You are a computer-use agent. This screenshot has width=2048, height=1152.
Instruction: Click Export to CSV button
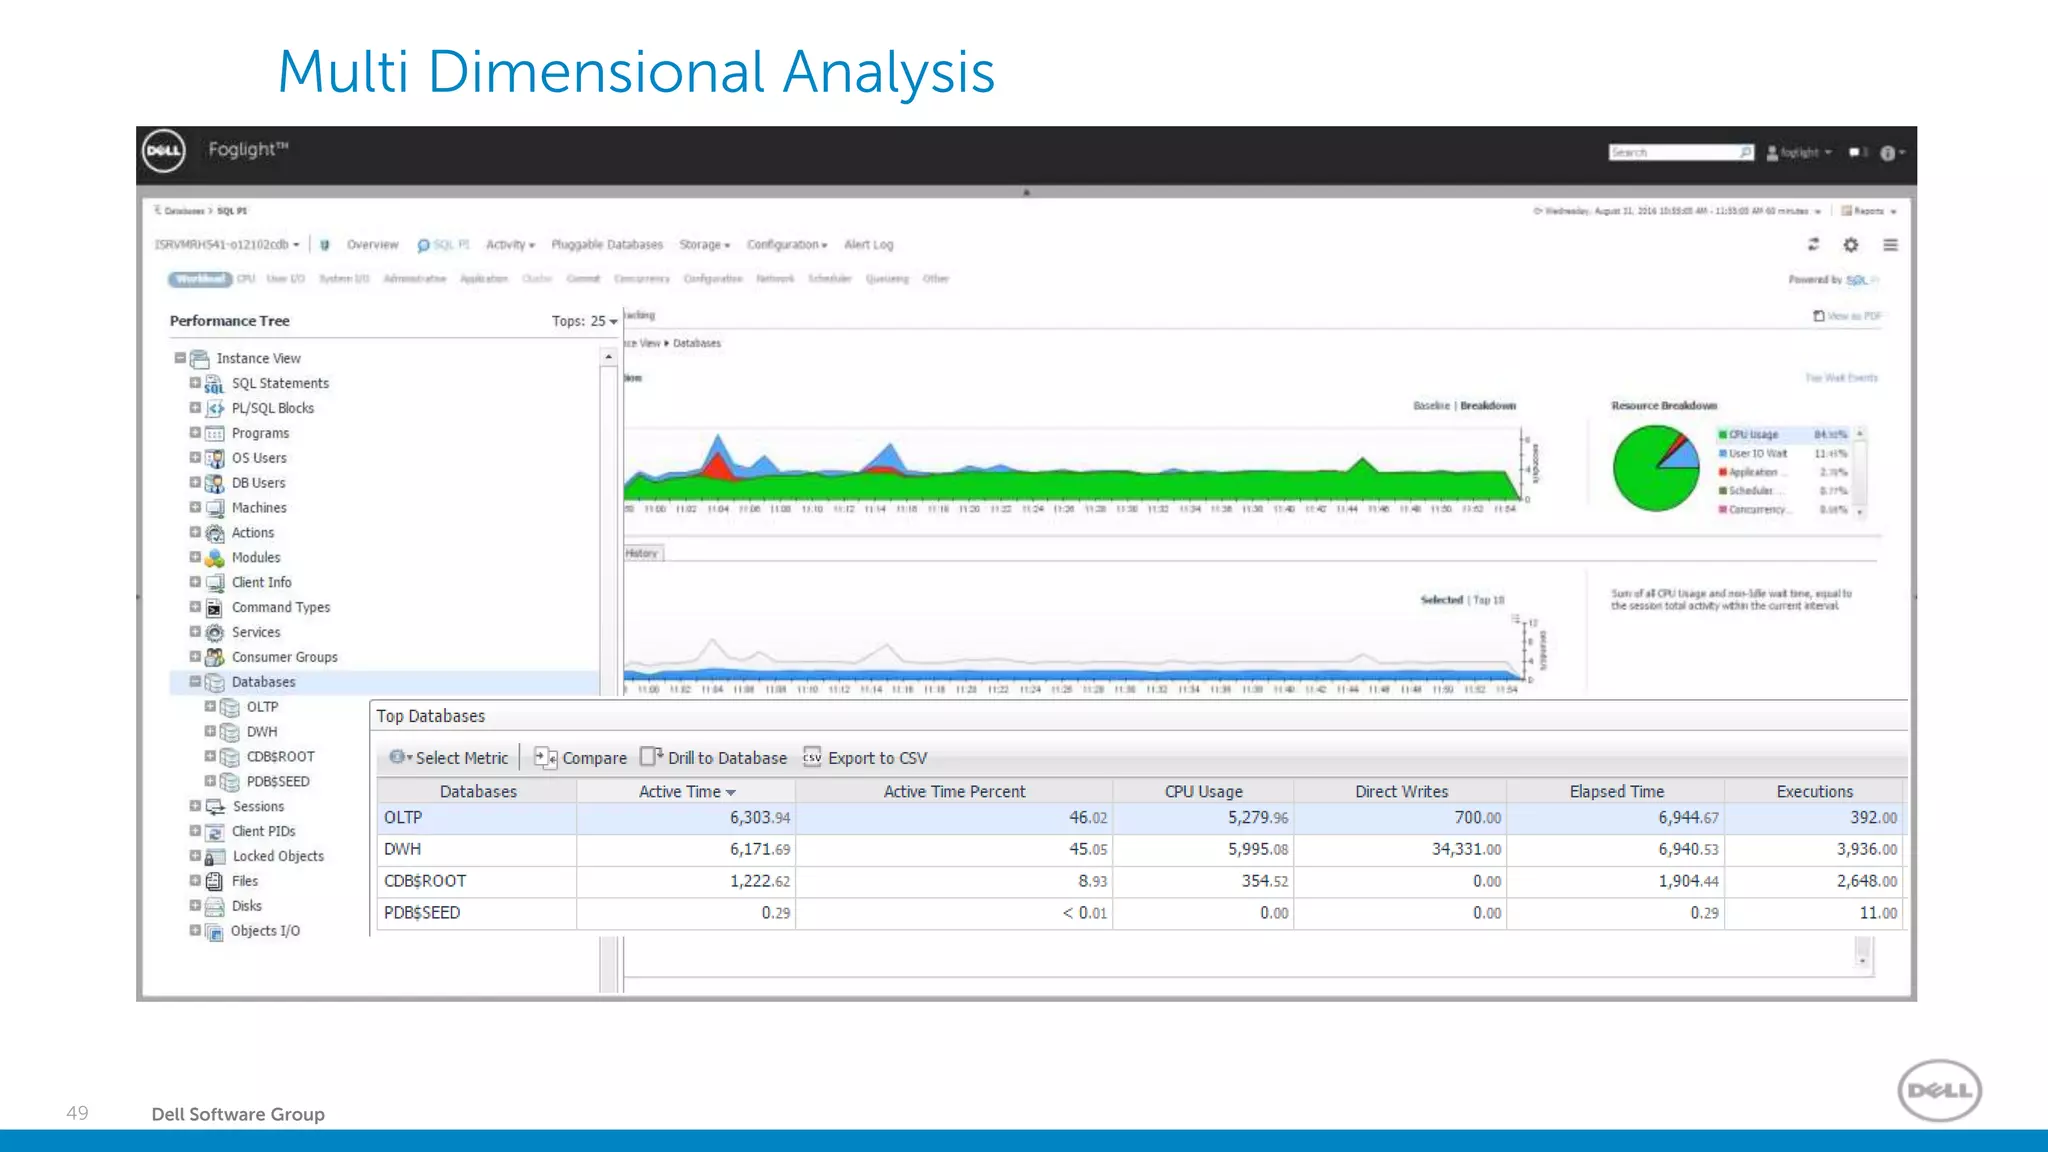pos(865,758)
